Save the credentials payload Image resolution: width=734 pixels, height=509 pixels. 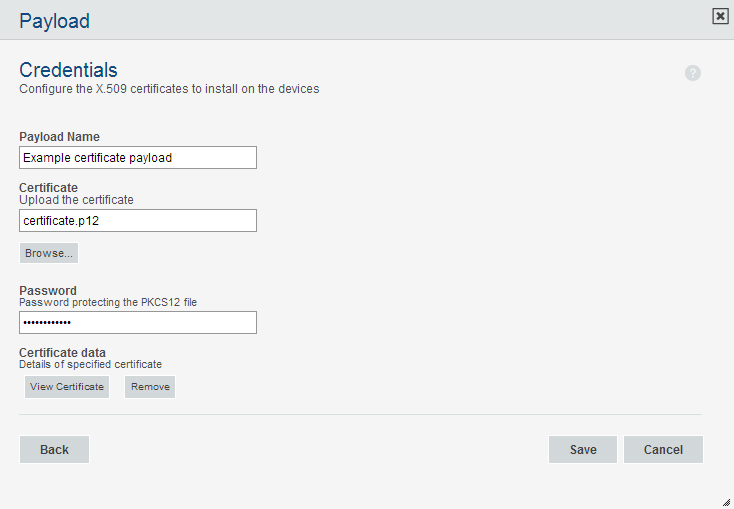coord(583,450)
